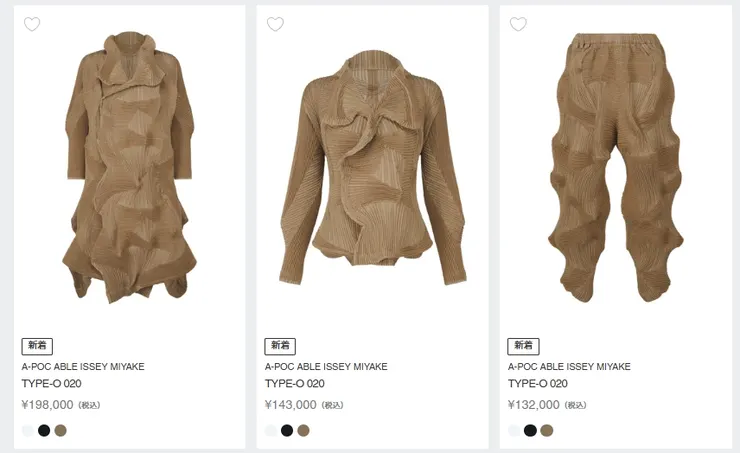Add the trousers to wishlist via heart
Screen dimensions: 740x453
518,24
